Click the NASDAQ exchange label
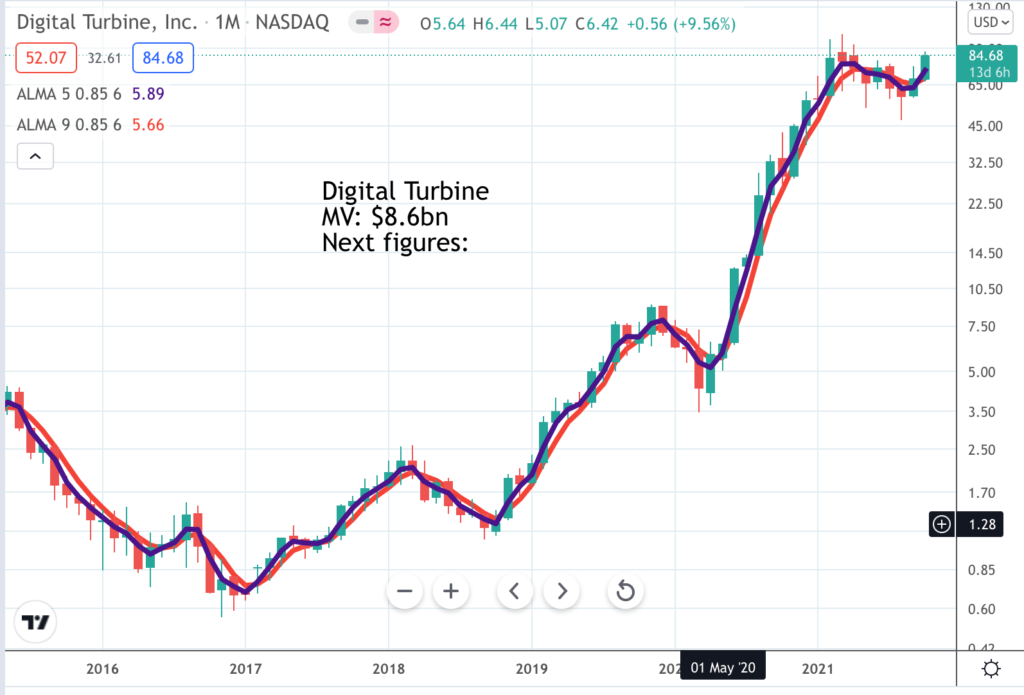The width and height of the screenshot is (1024, 695). (x=292, y=22)
